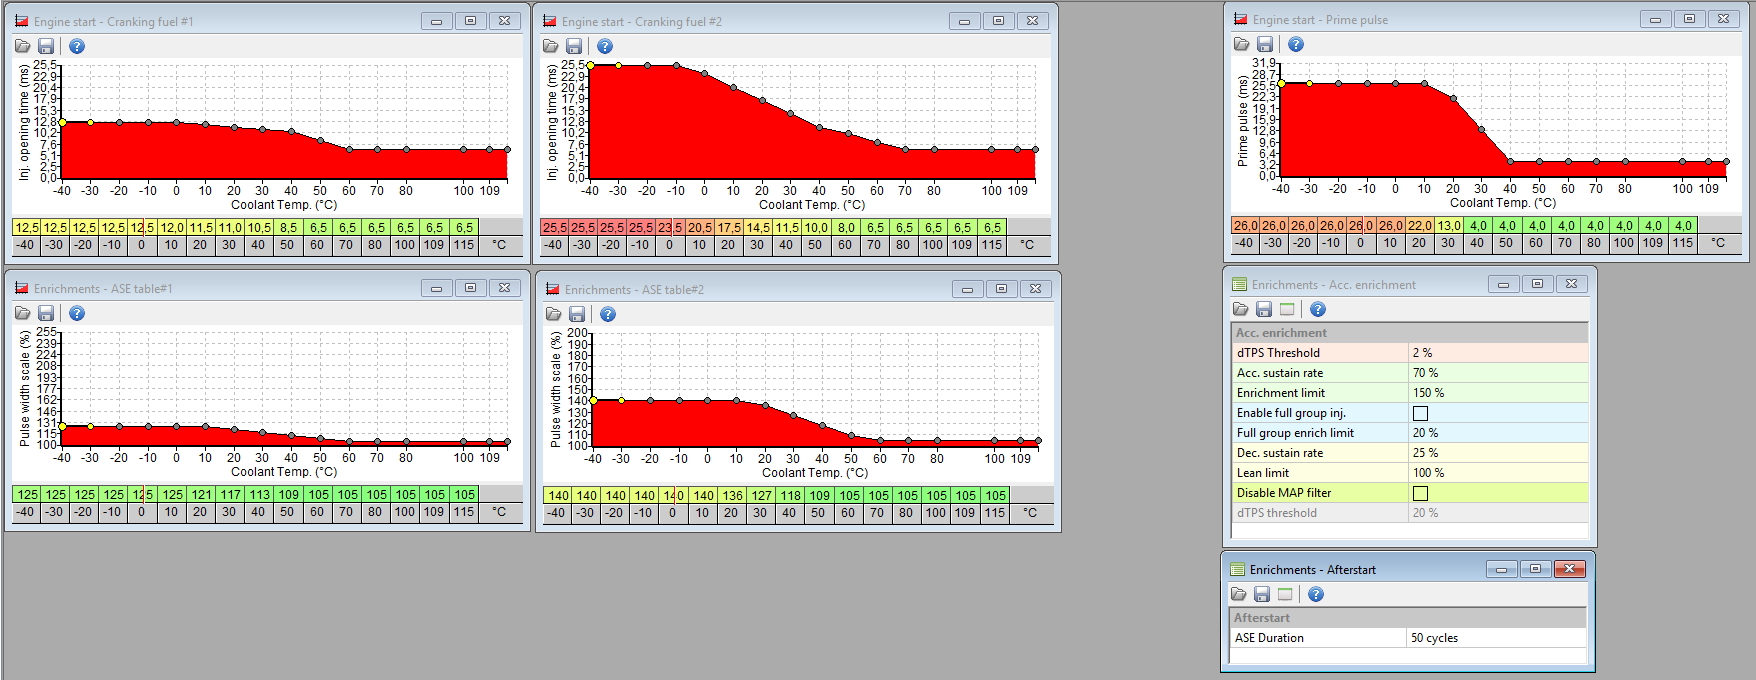Select the 10,0 cell in Cranking fuel #2 table

(816, 228)
